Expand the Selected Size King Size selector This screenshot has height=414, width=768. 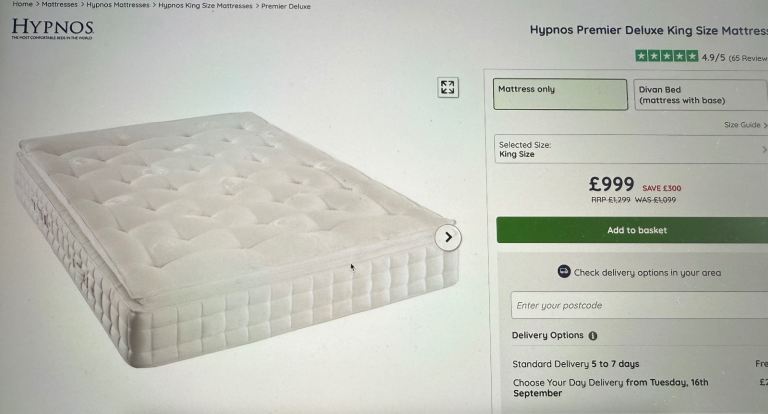coord(631,149)
